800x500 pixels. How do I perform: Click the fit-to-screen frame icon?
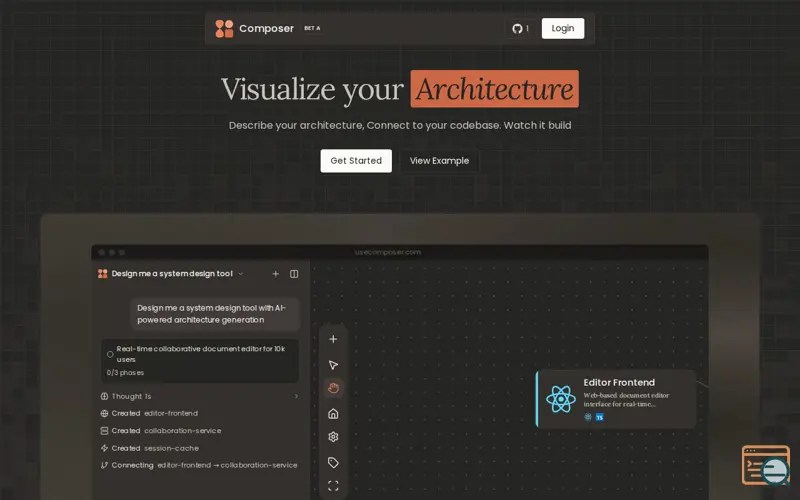point(333,486)
